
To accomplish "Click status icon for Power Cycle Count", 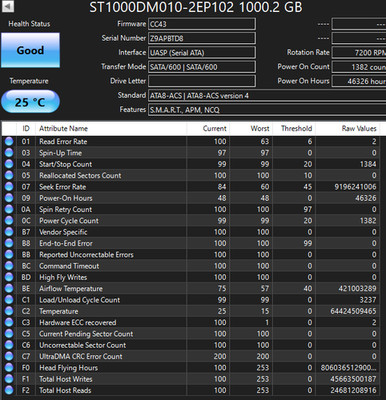I will [9, 221].
